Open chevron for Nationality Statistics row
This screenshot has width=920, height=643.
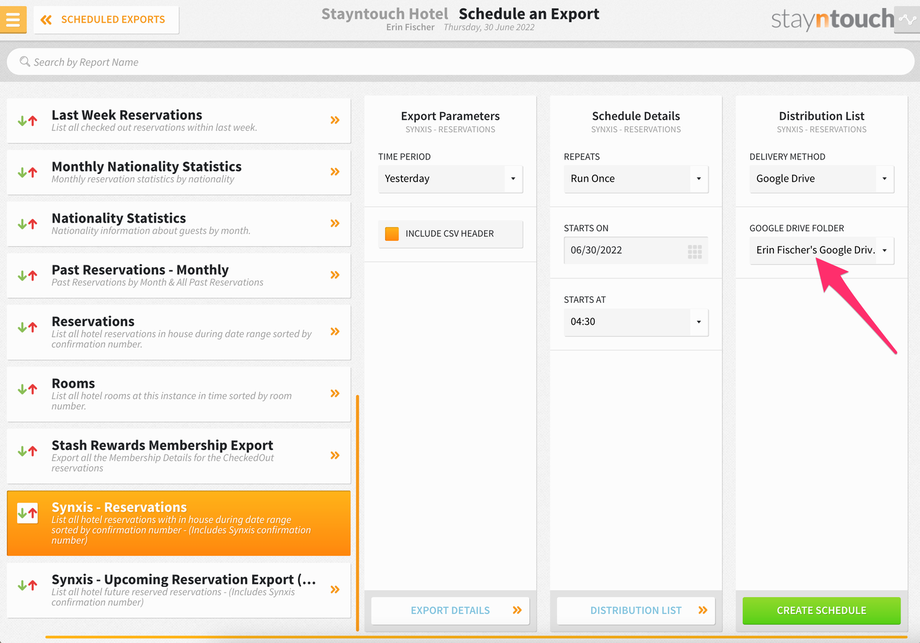click(335, 224)
